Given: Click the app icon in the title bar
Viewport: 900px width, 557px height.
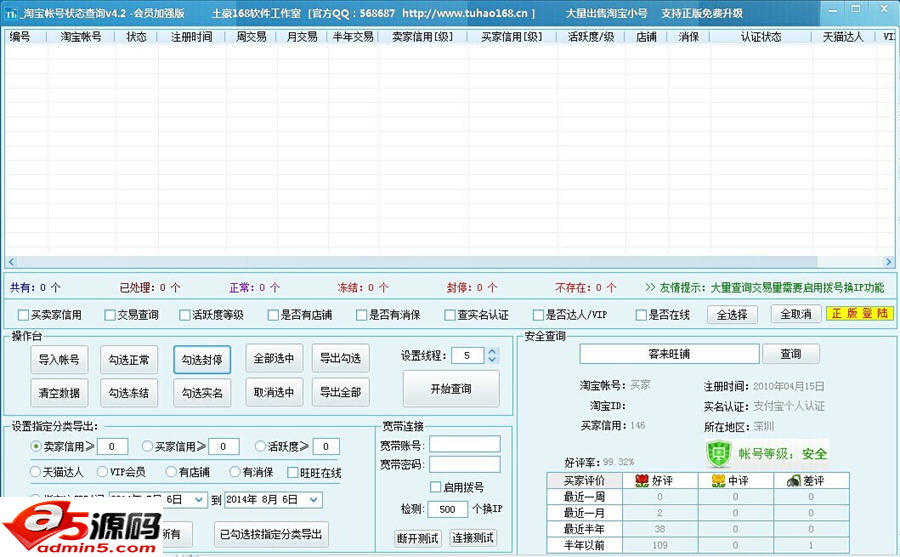Looking at the screenshot, I should click(12, 14).
